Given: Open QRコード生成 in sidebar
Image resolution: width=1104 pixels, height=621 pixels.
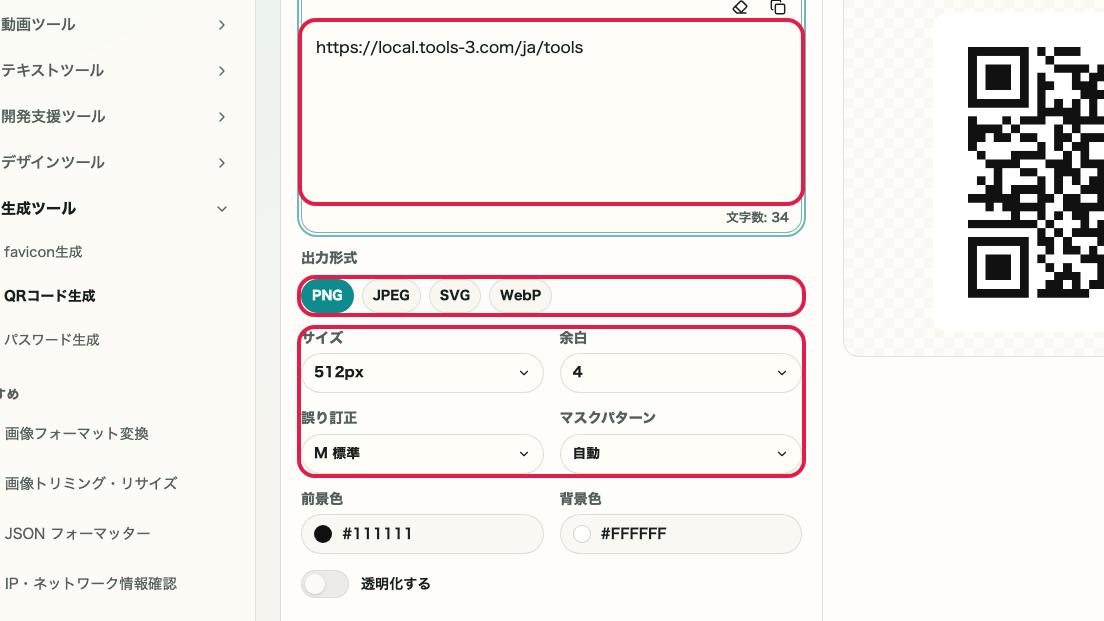Looking at the screenshot, I should 49,296.
